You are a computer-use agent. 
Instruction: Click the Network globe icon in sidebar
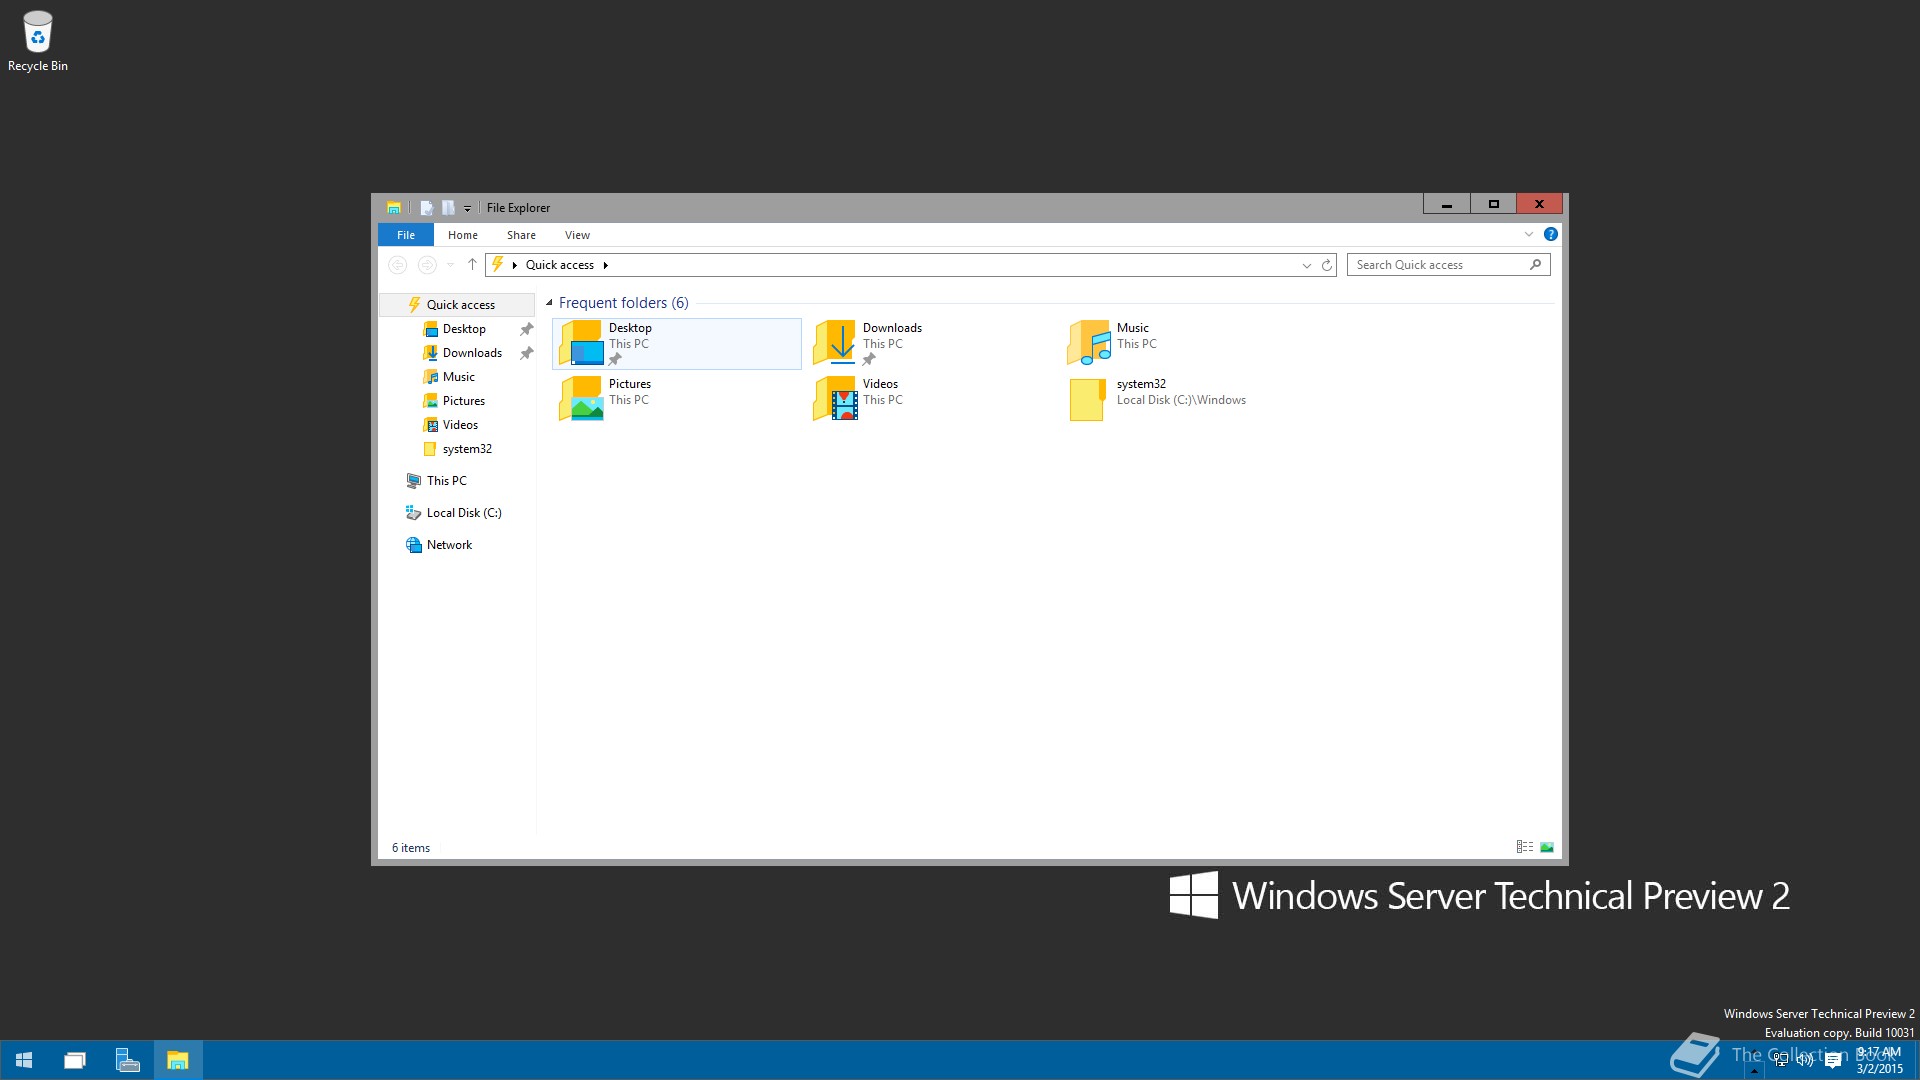413,545
